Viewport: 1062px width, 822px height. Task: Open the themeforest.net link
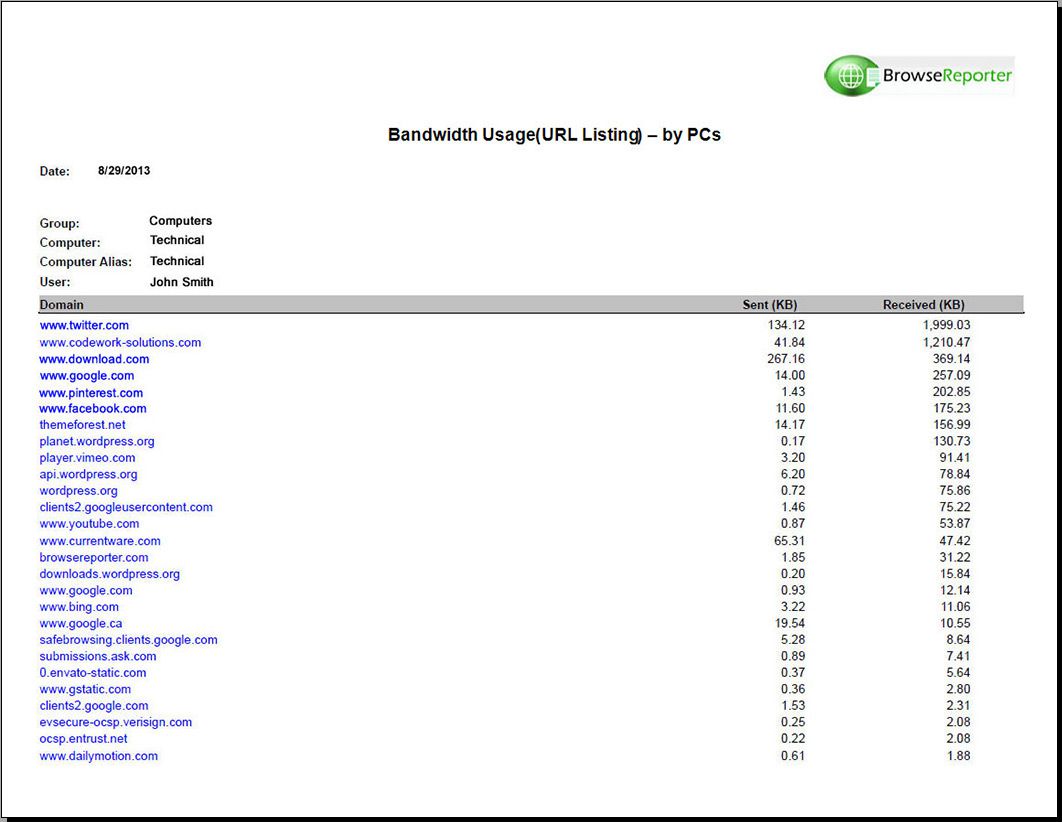point(82,424)
